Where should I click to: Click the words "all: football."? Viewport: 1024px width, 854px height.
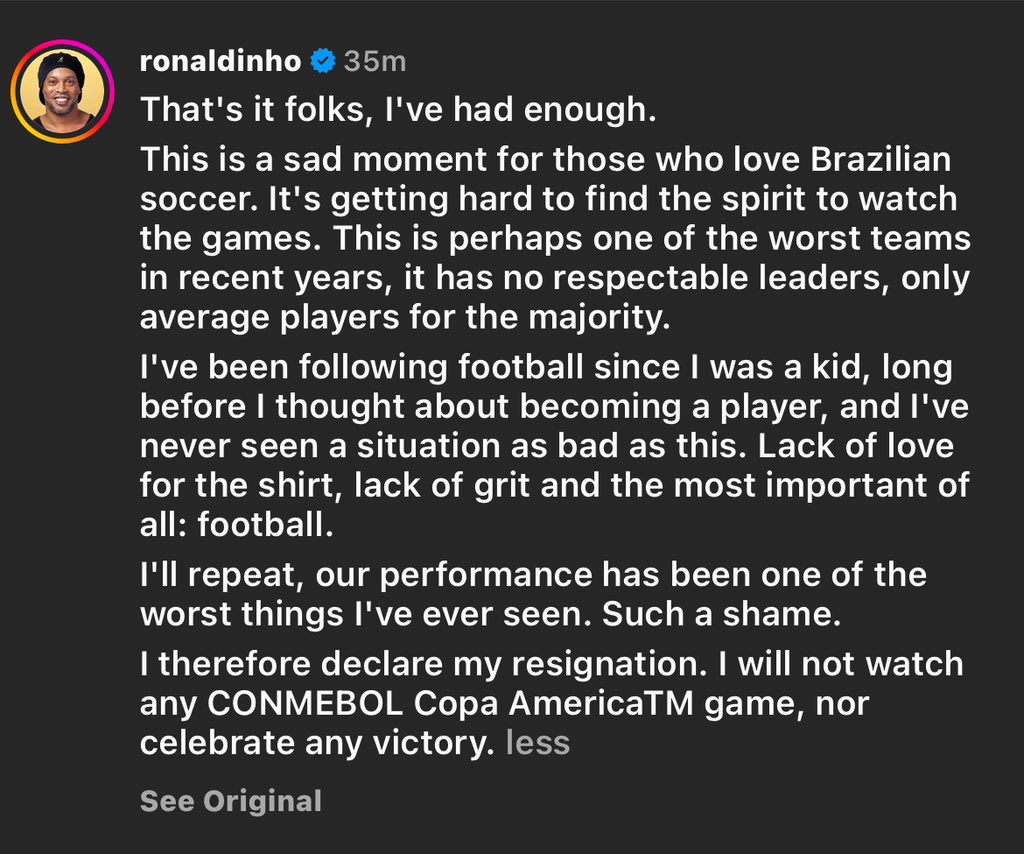click(235, 525)
